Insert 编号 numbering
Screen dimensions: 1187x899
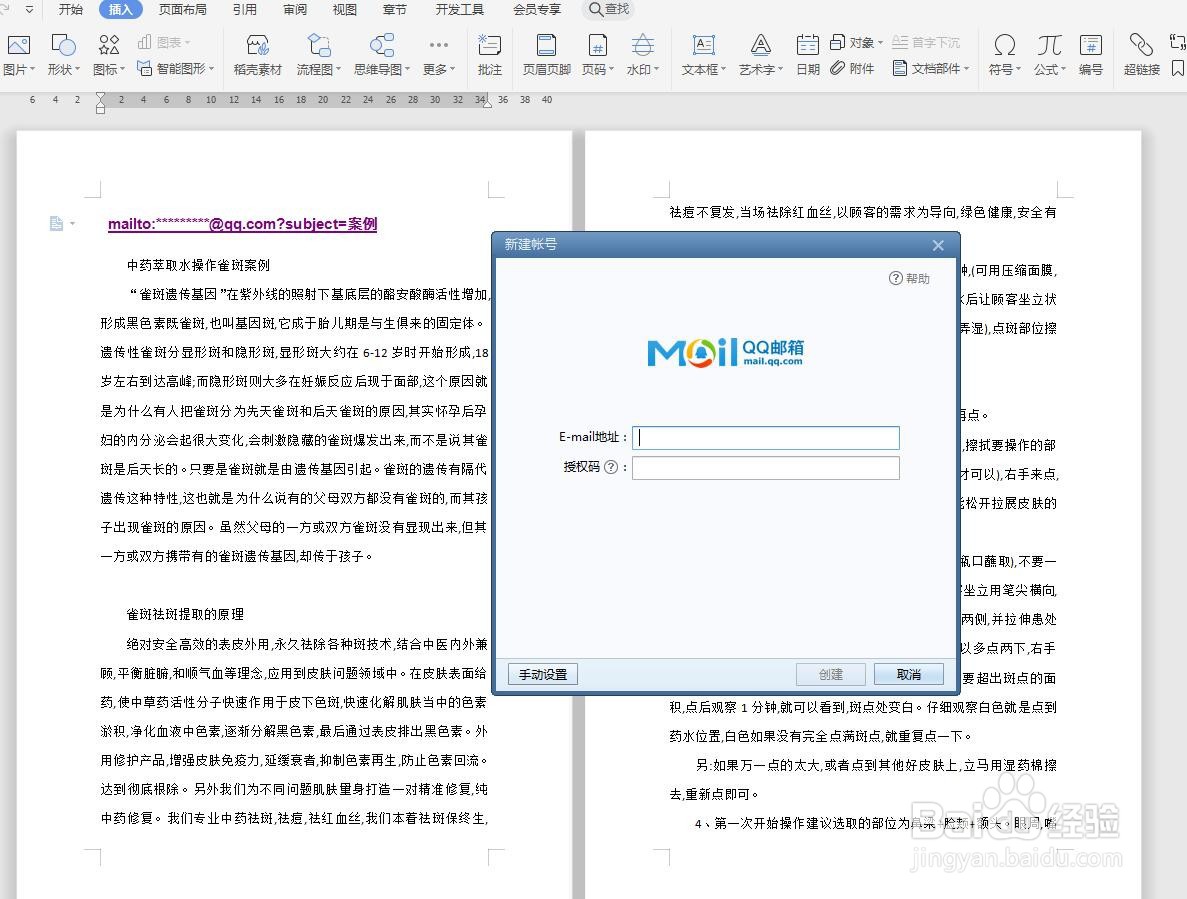click(x=1091, y=54)
